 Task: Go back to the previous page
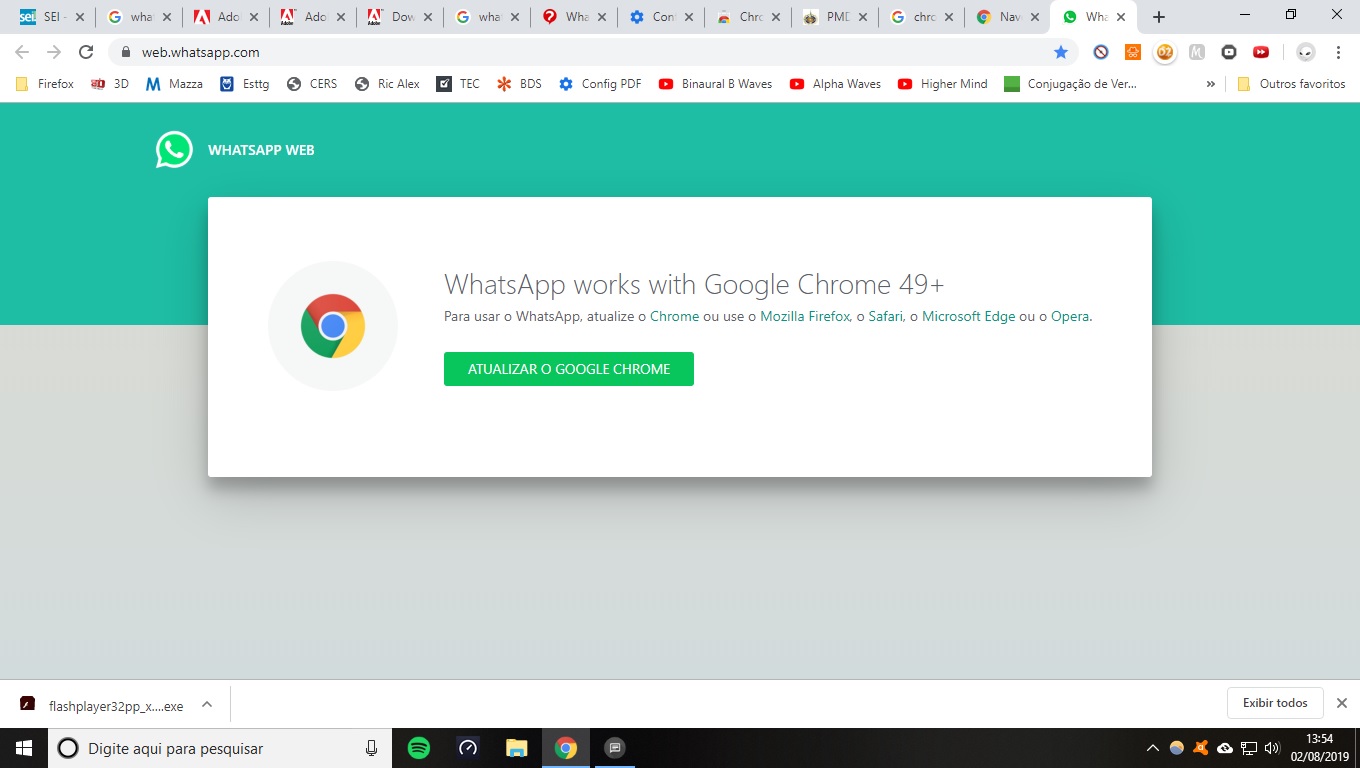pos(22,52)
